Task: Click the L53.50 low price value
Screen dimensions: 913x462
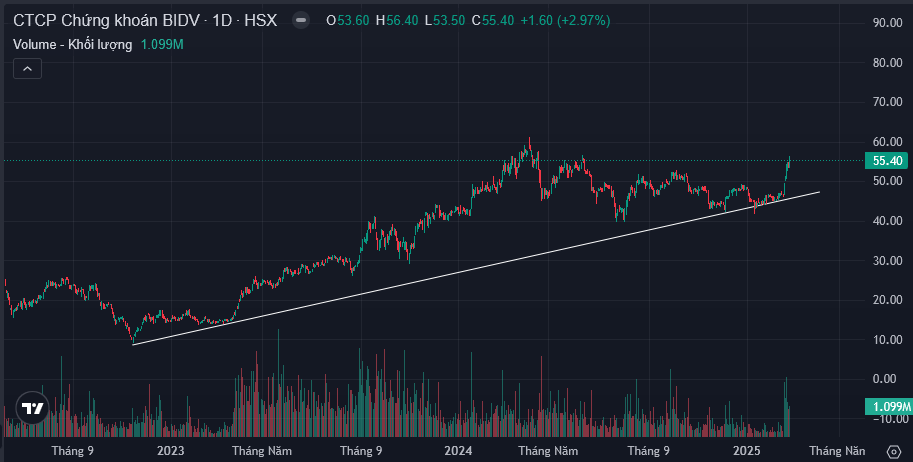Action: click(x=445, y=20)
